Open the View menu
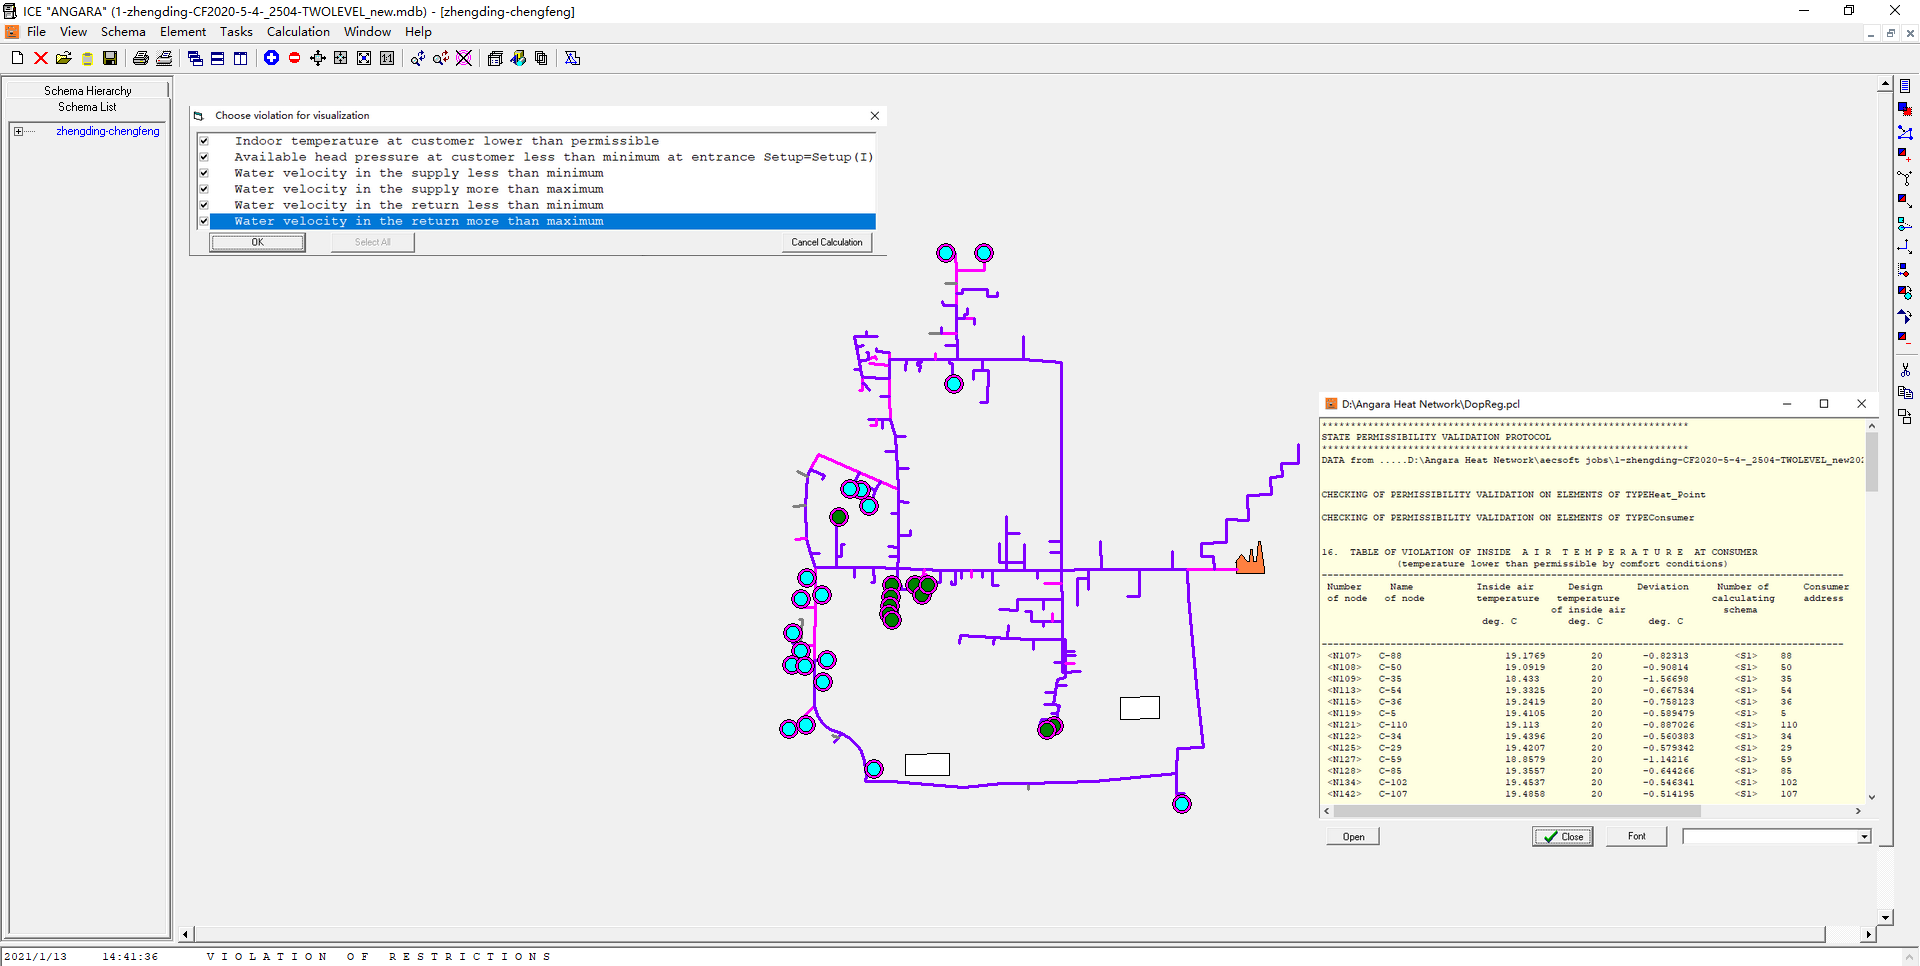Screen dimensions: 1920x966 tap(73, 32)
